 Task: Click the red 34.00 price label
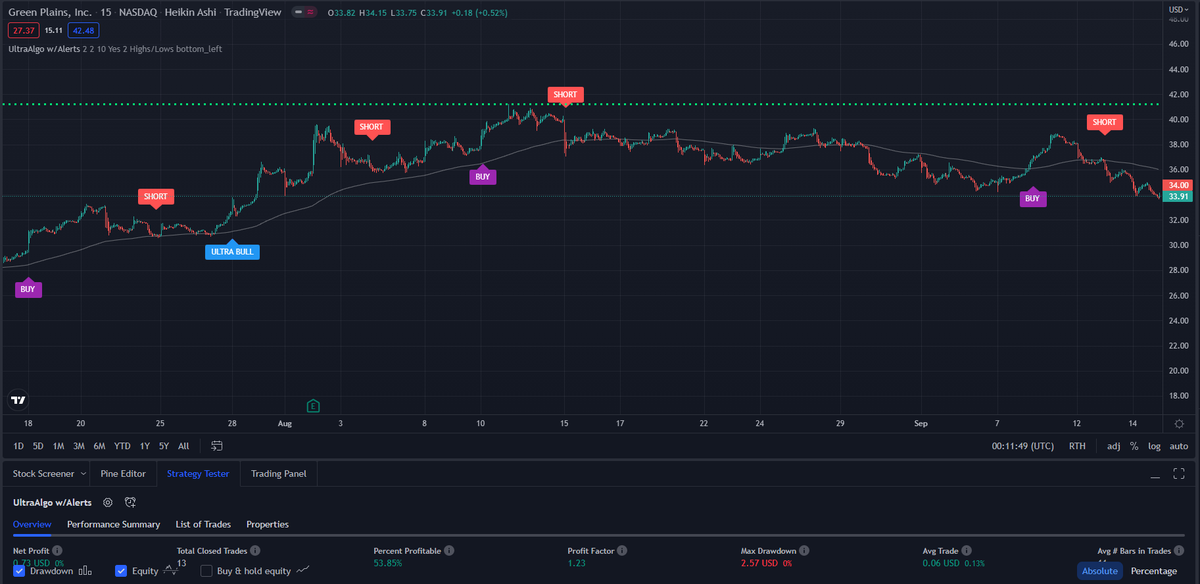(1179, 185)
